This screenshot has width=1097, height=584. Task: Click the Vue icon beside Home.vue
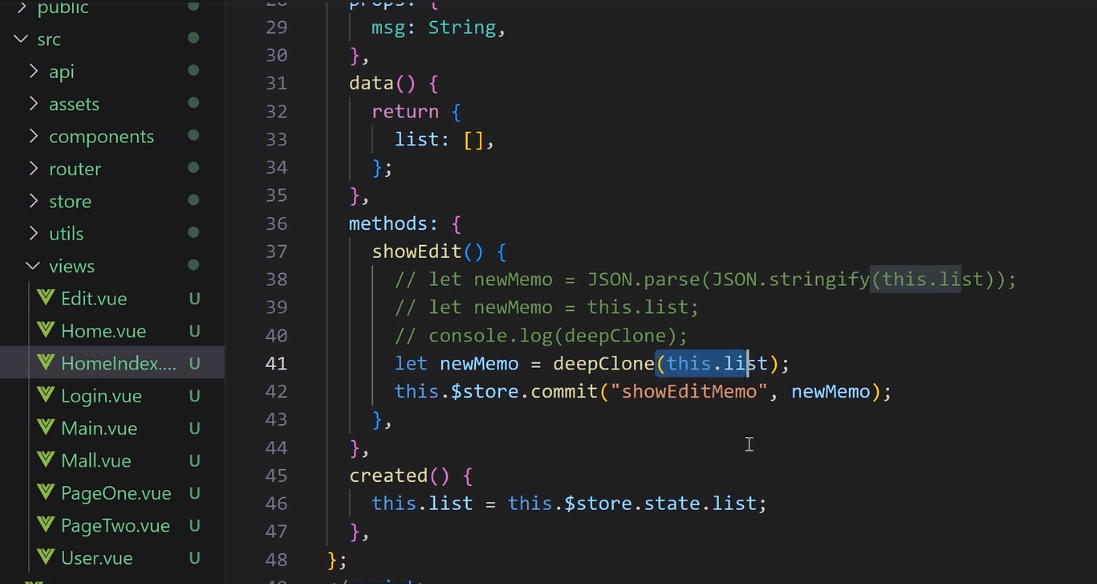[x=46, y=329]
